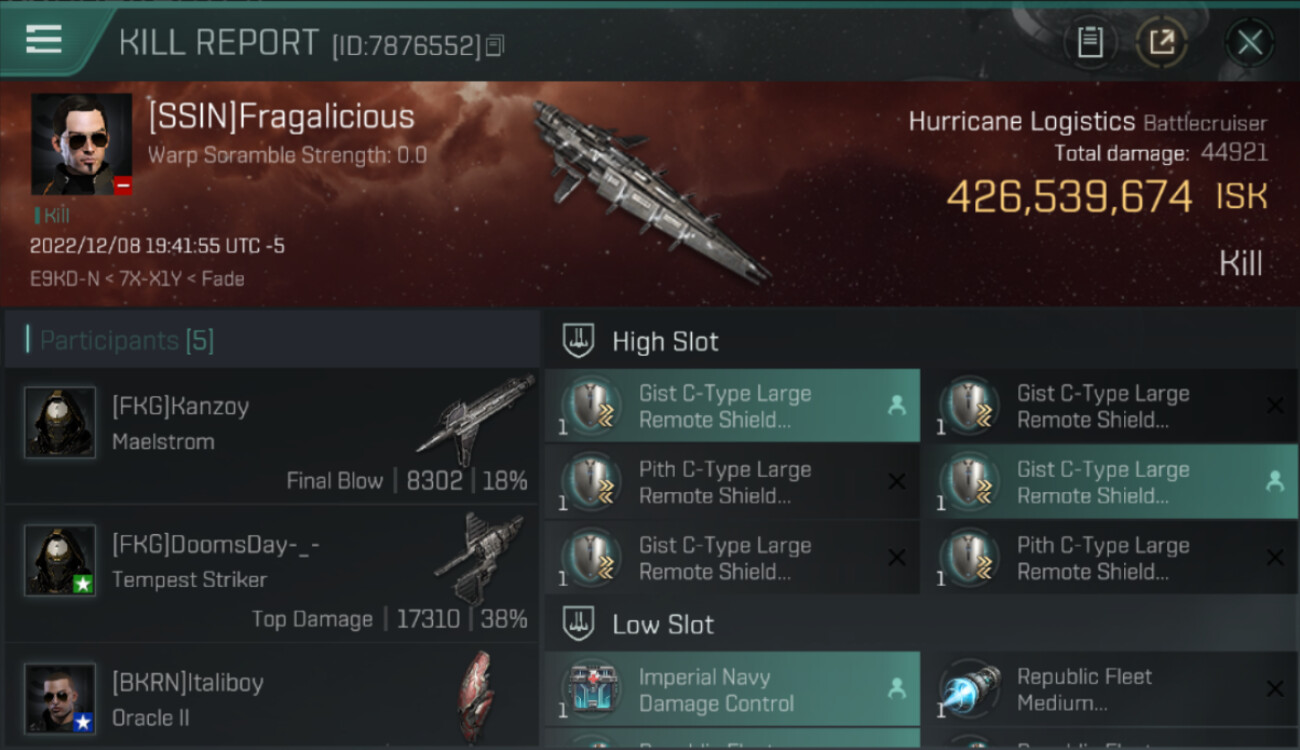Select first Pith C-Type Large Remote Shield

coord(732,482)
